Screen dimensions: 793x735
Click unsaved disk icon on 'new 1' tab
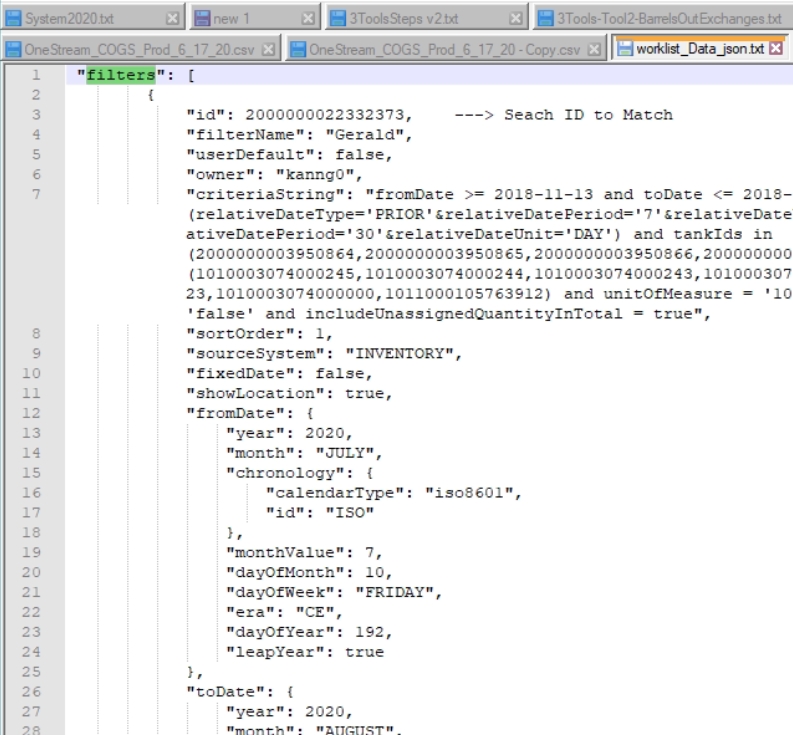tap(202, 19)
